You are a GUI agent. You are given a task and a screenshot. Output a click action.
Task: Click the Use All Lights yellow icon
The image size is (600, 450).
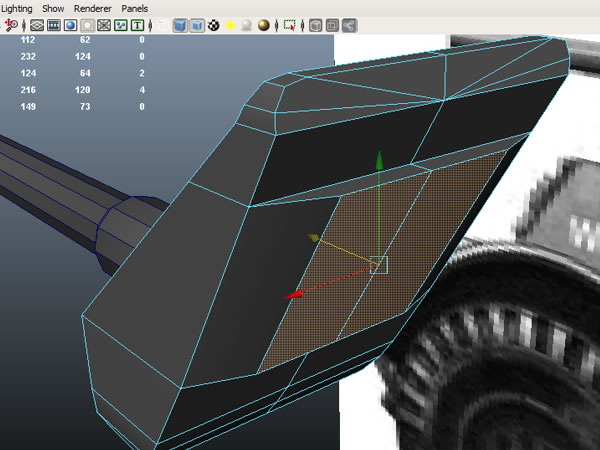point(230,25)
